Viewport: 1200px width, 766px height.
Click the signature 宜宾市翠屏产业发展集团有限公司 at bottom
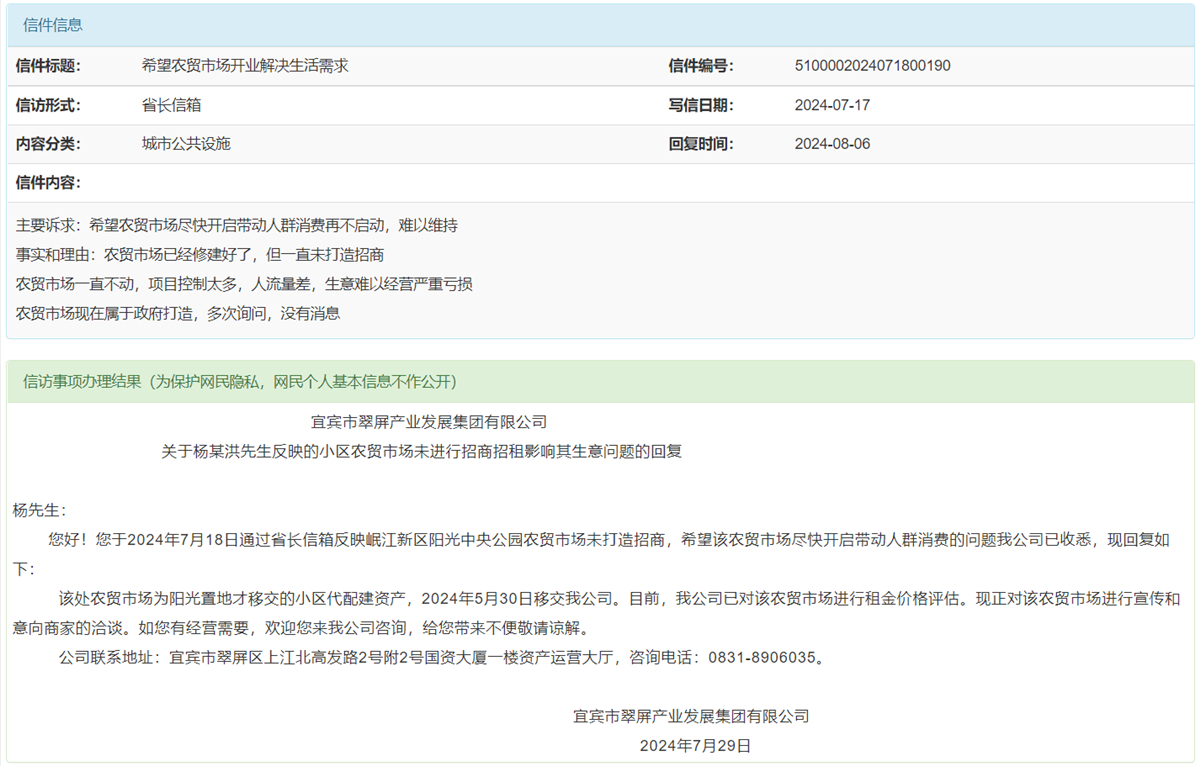(691, 716)
